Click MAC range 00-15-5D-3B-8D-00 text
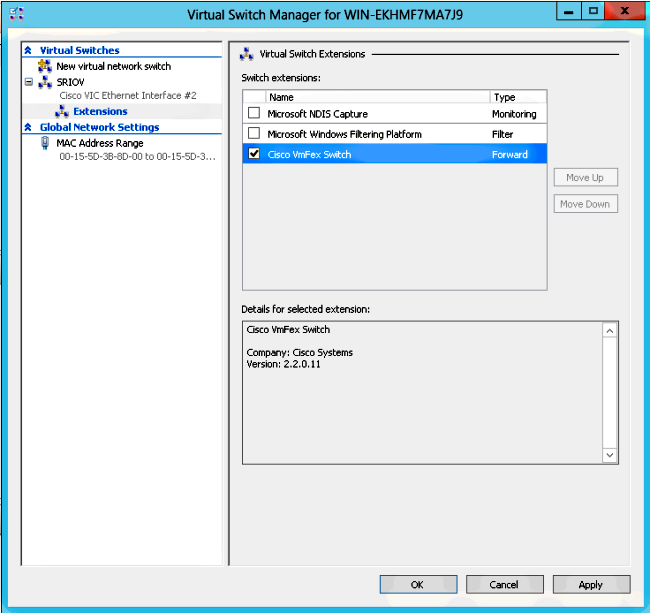The width and height of the screenshot is (650, 613). [x=137, y=157]
